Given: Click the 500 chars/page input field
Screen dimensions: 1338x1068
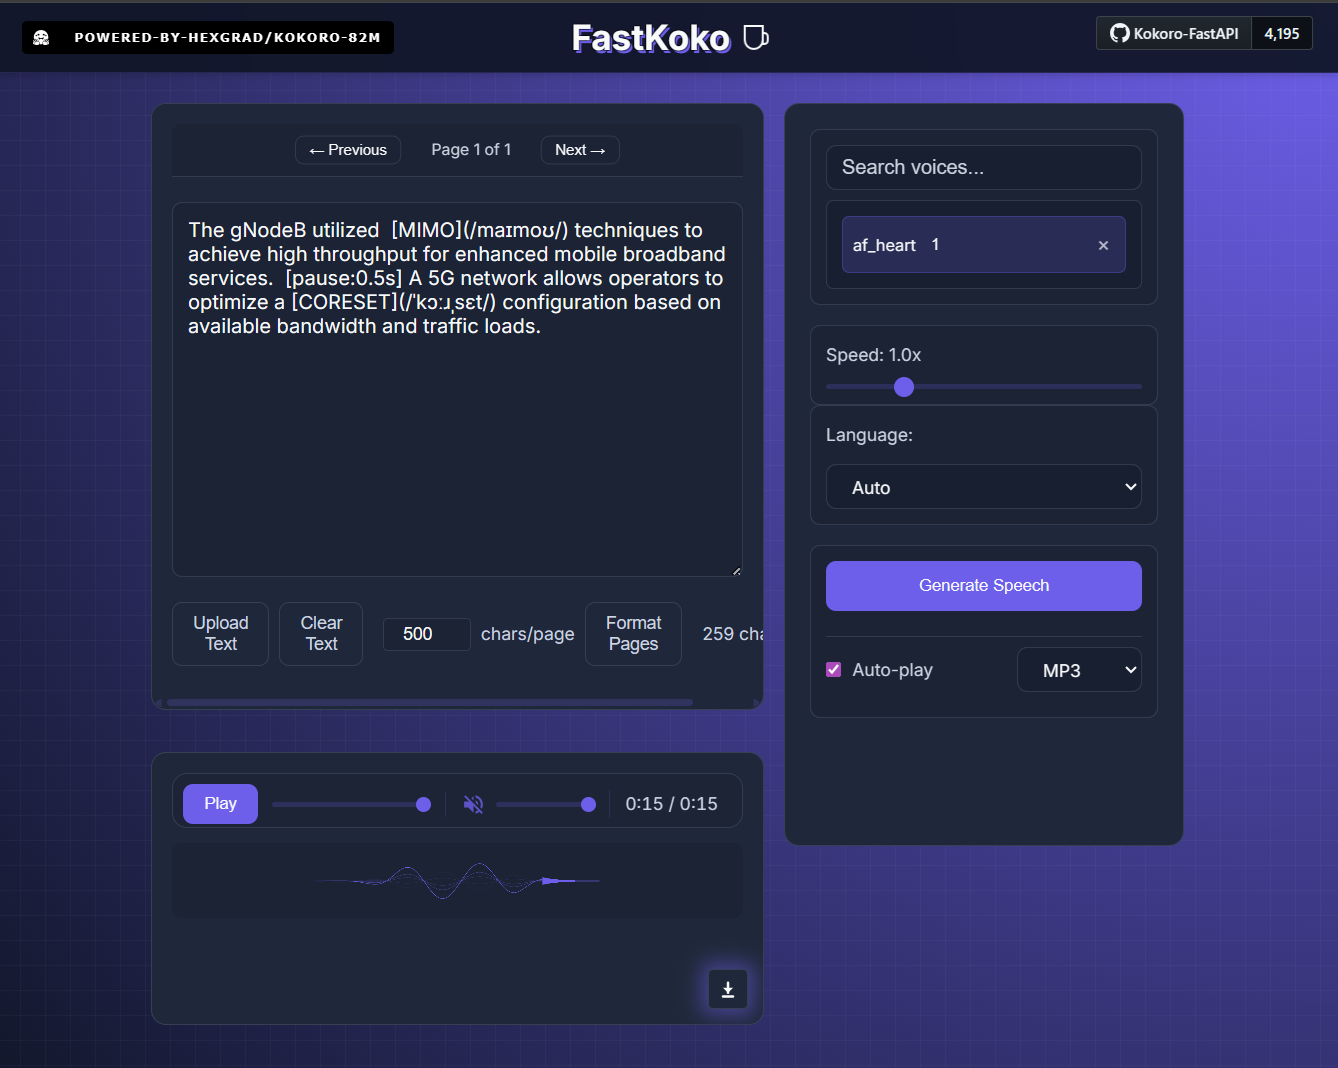Looking at the screenshot, I should coord(426,633).
